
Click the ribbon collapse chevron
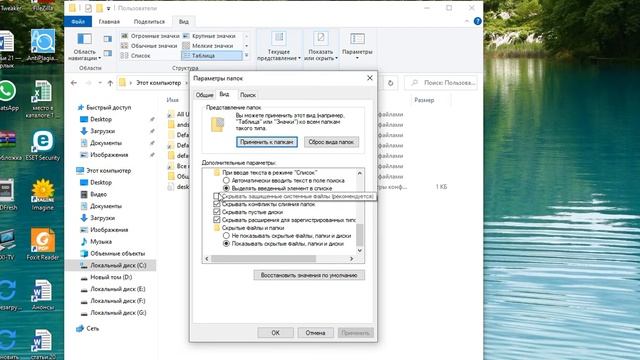(x=467, y=21)
